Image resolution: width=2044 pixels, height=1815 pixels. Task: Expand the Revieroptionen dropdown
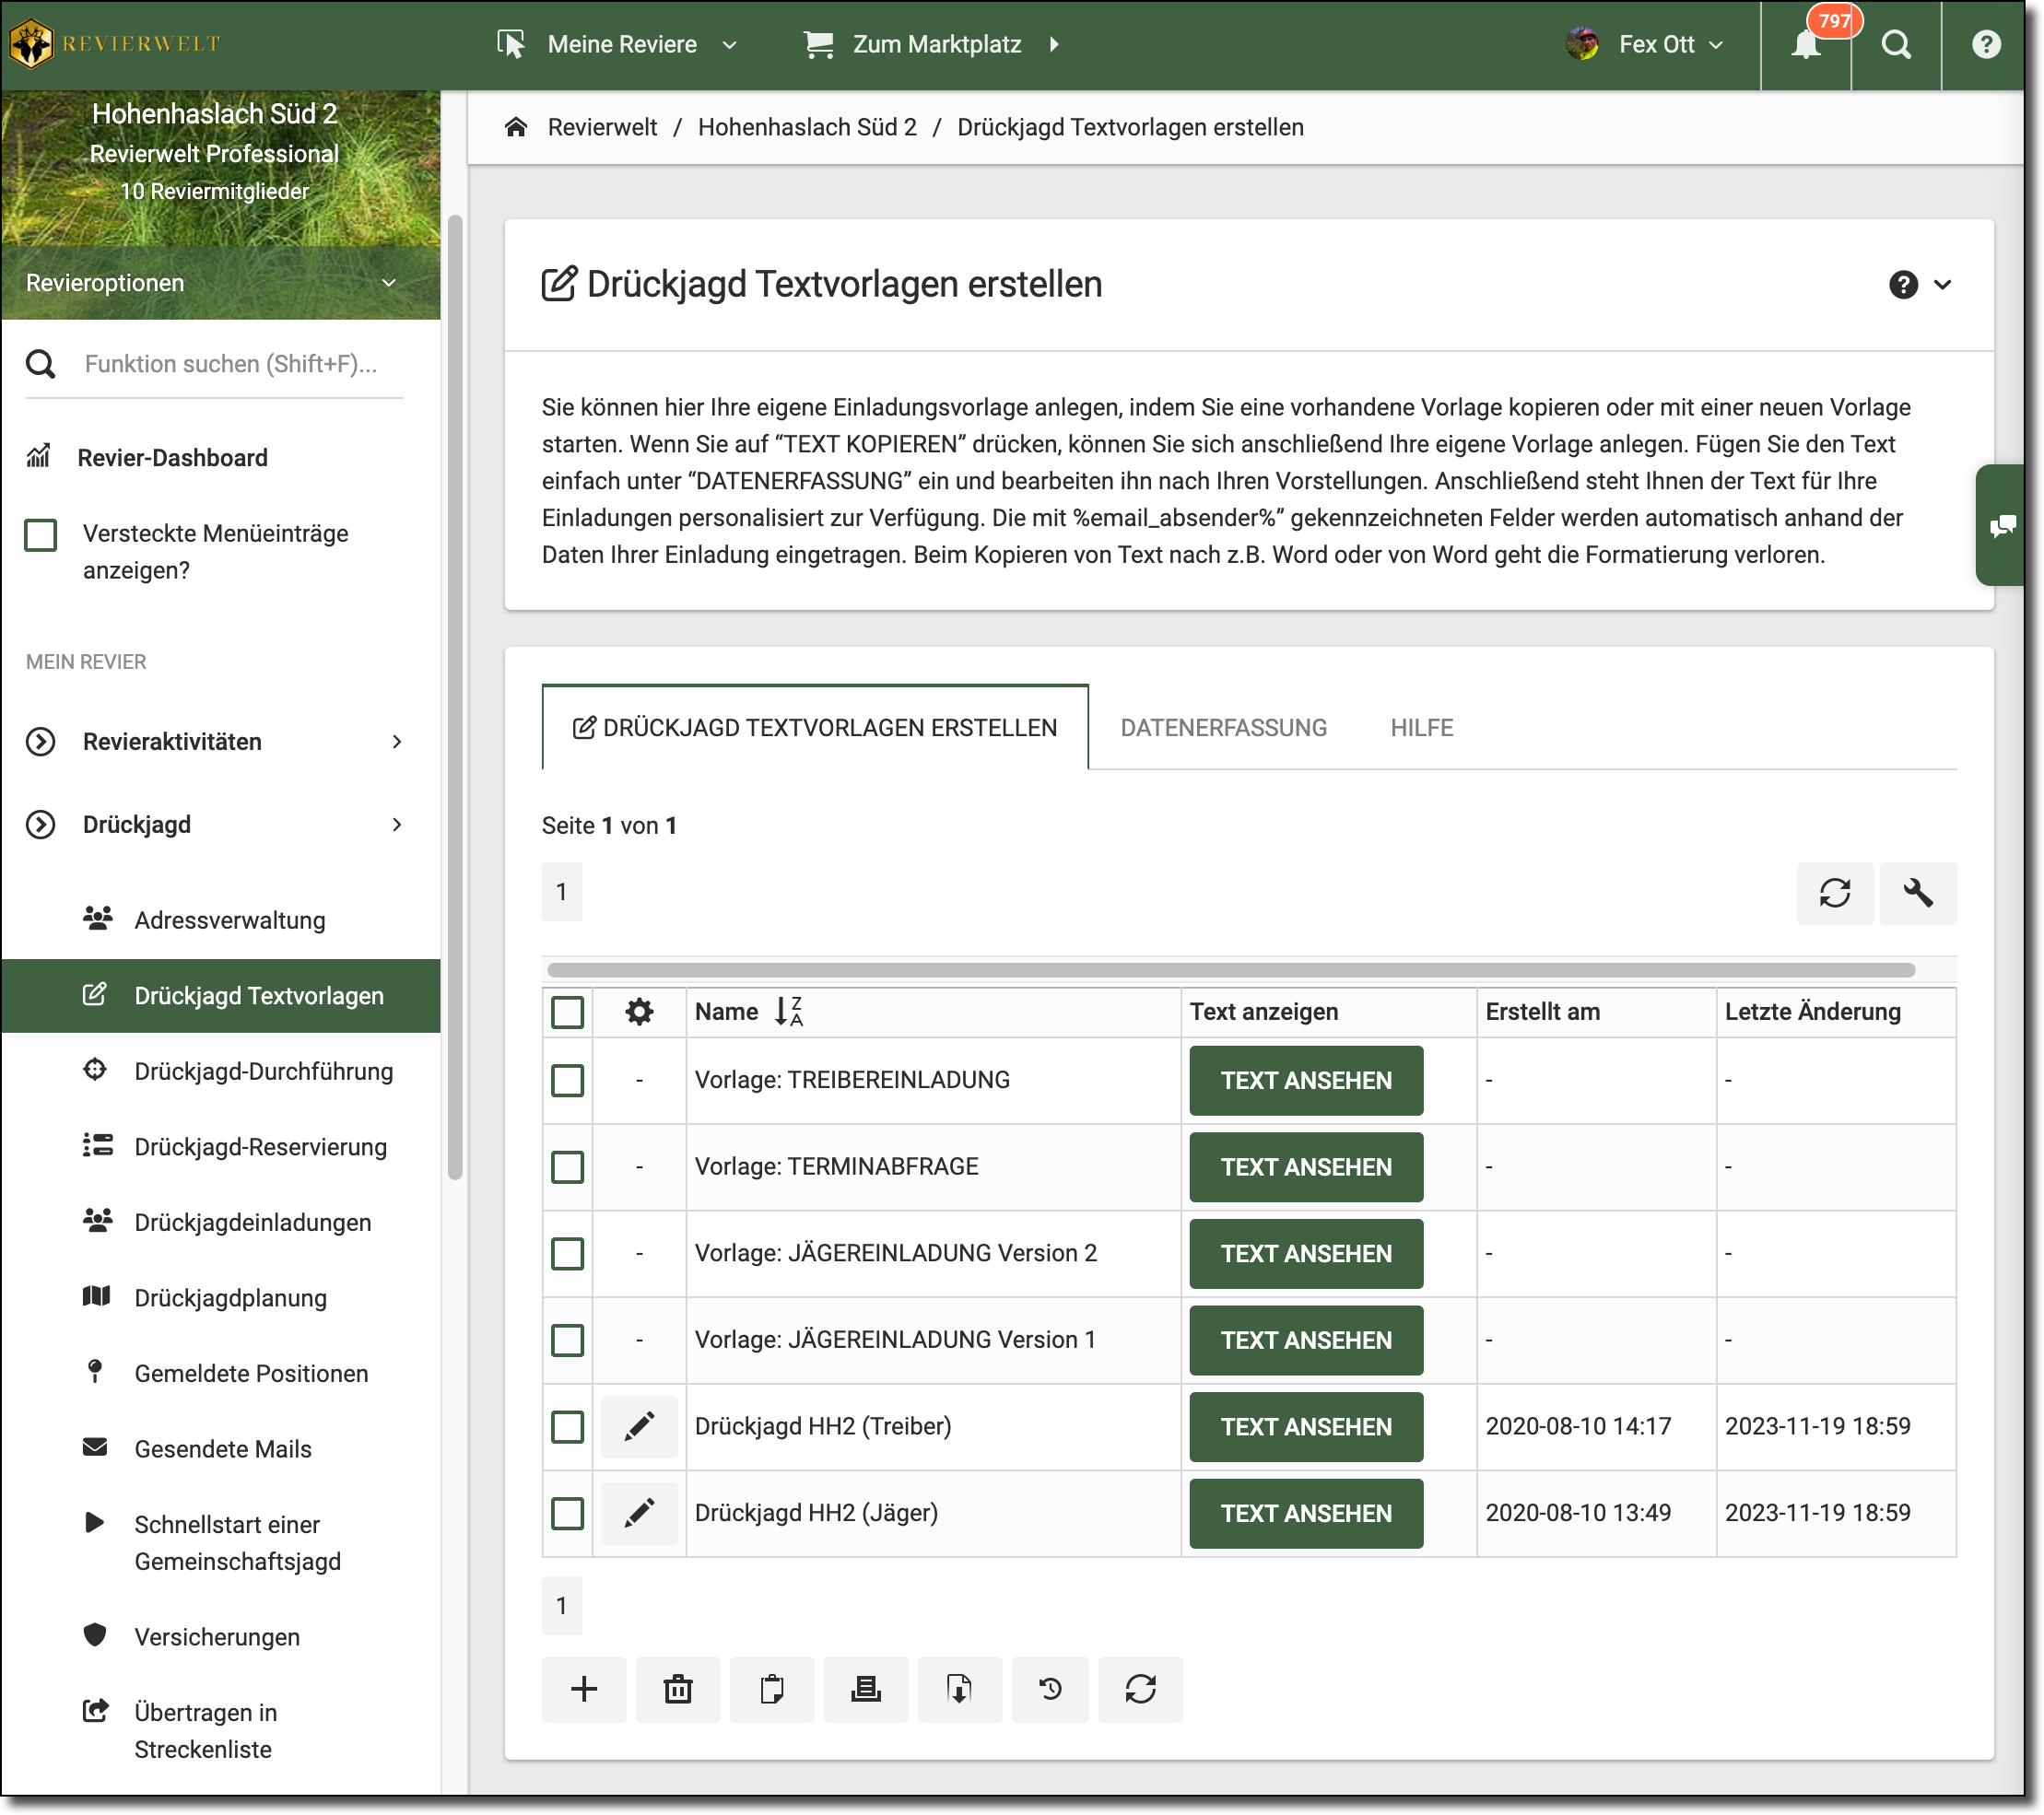[x=220, y=283]
